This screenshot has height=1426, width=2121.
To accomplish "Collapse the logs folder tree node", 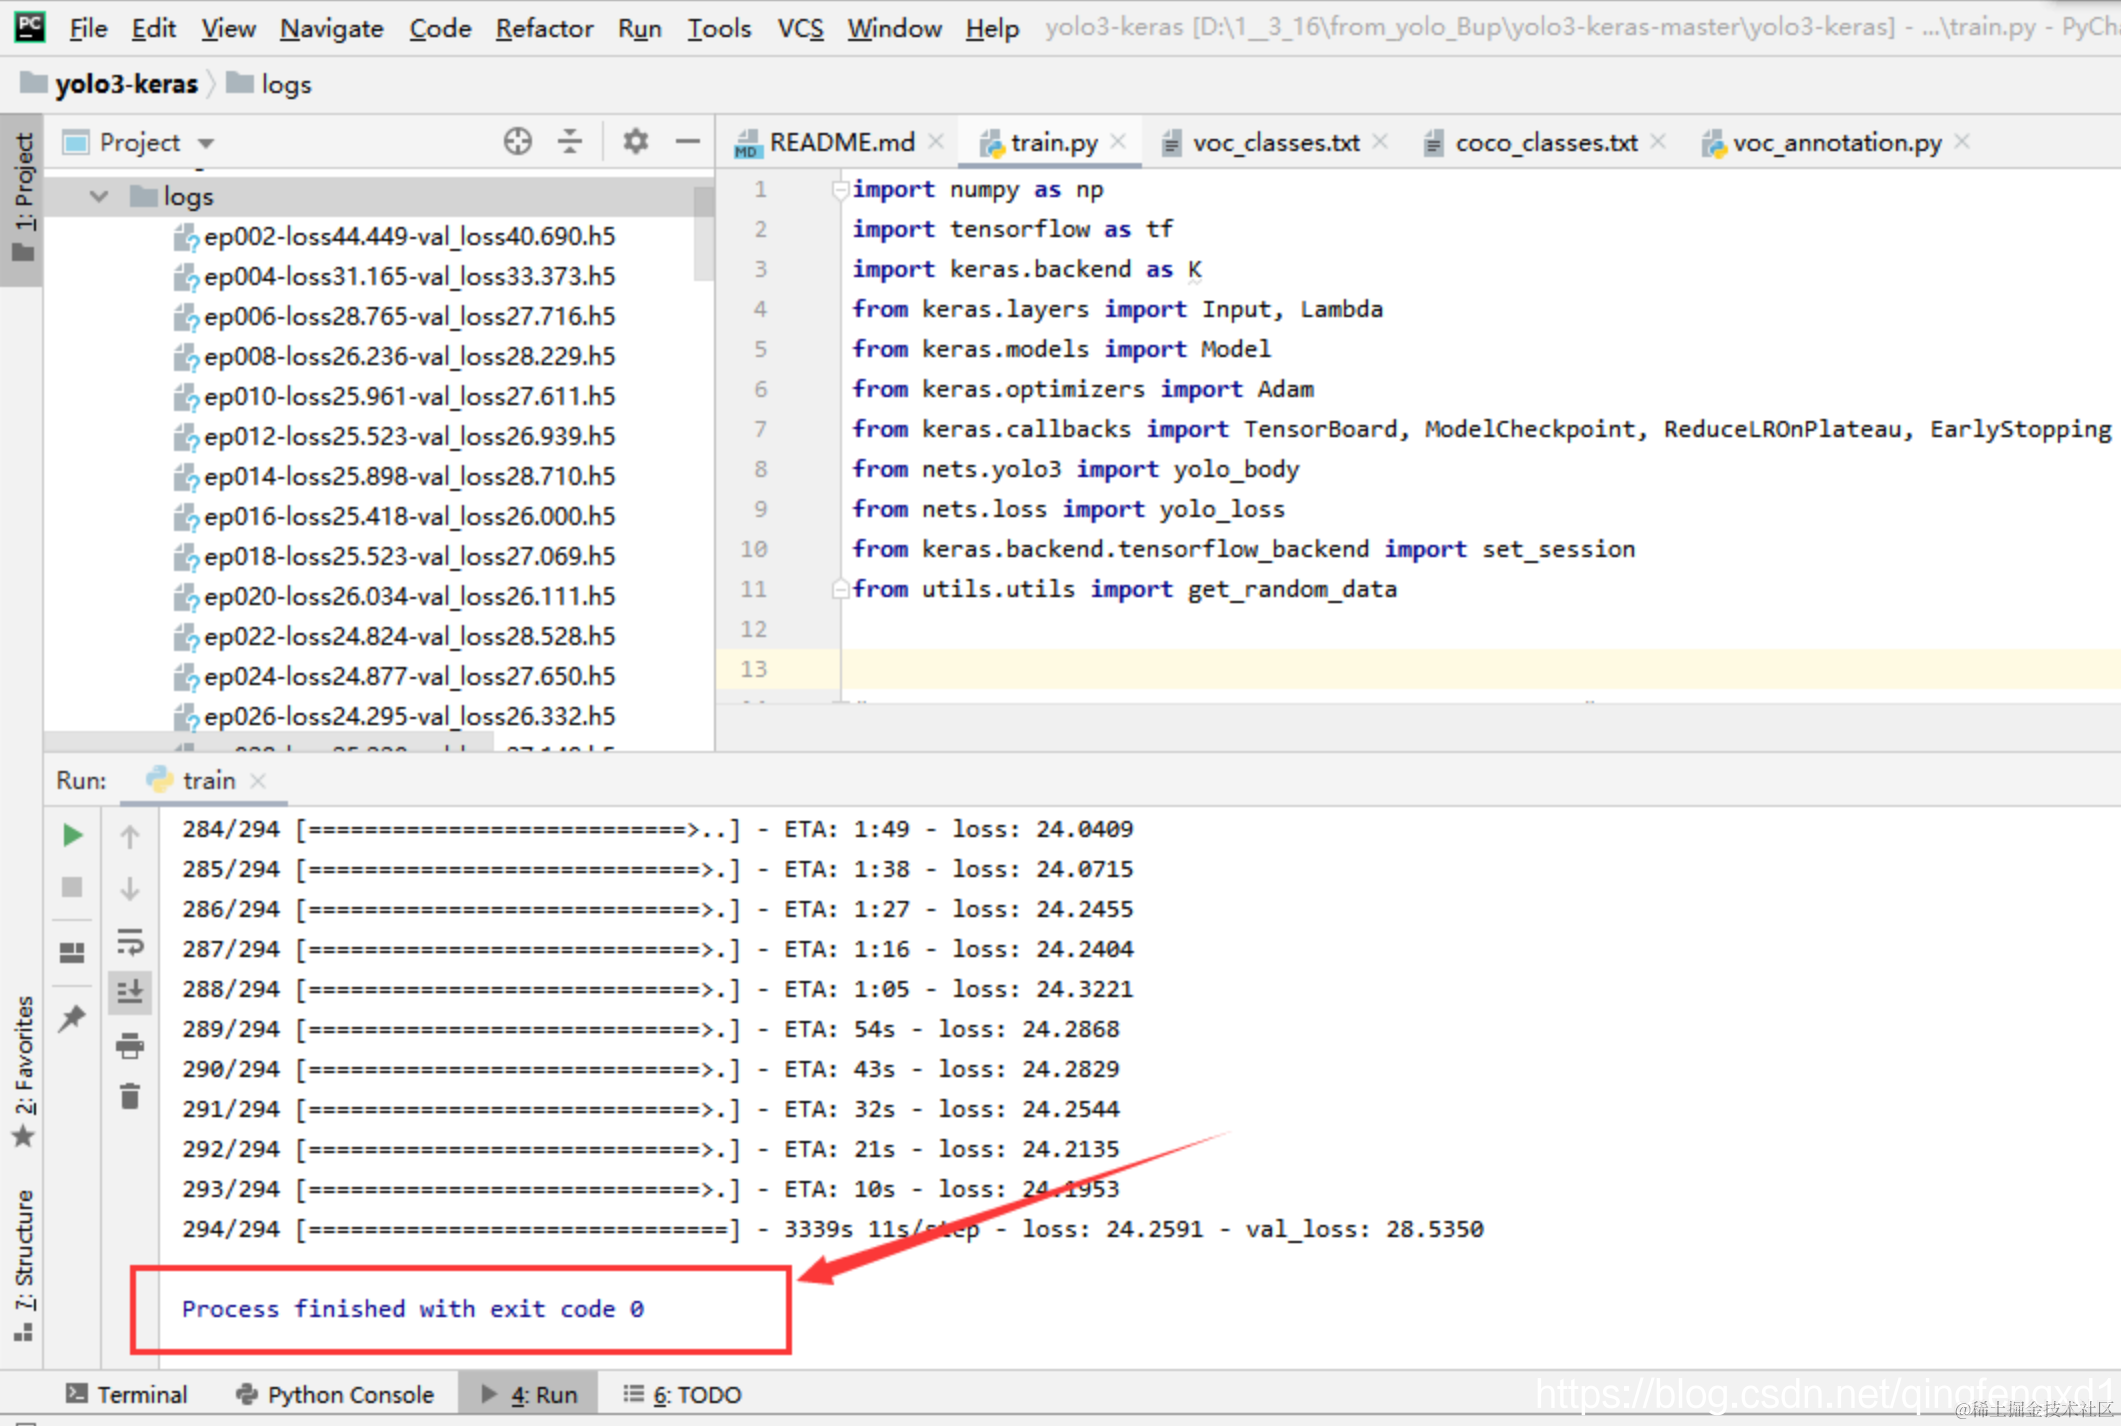I will [x=99, y=197].
